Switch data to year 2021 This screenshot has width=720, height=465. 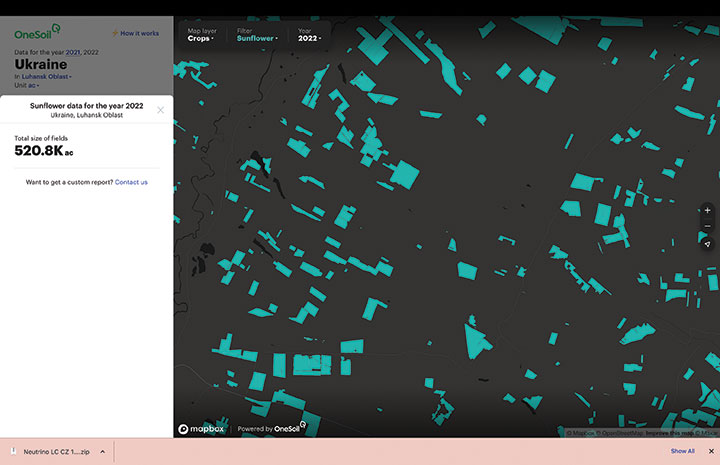(x=73, y=51)
